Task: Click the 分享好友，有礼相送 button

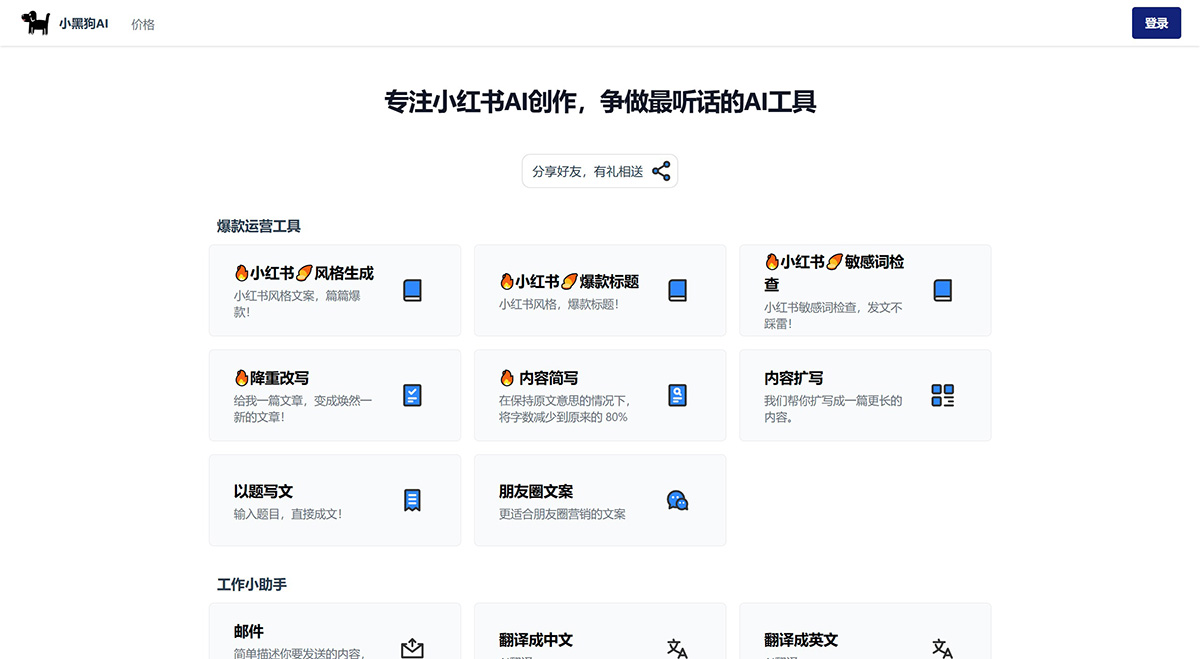Action: point(599,171)
